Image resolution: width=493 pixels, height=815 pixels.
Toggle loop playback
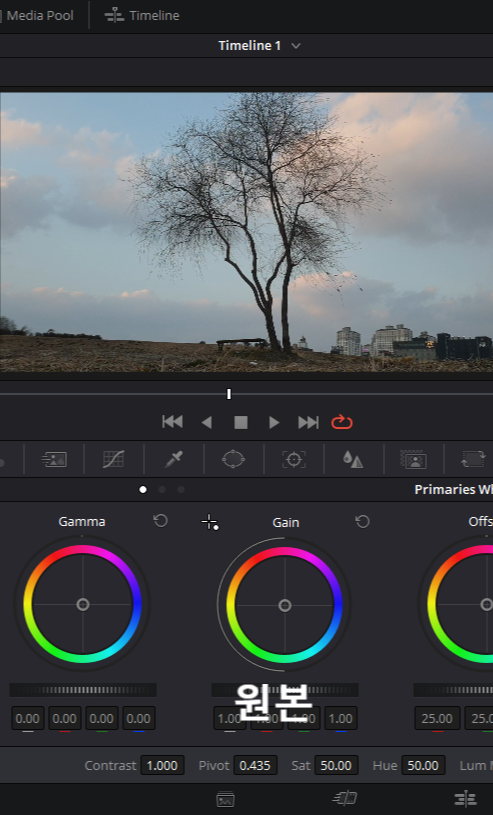(342, 422)
